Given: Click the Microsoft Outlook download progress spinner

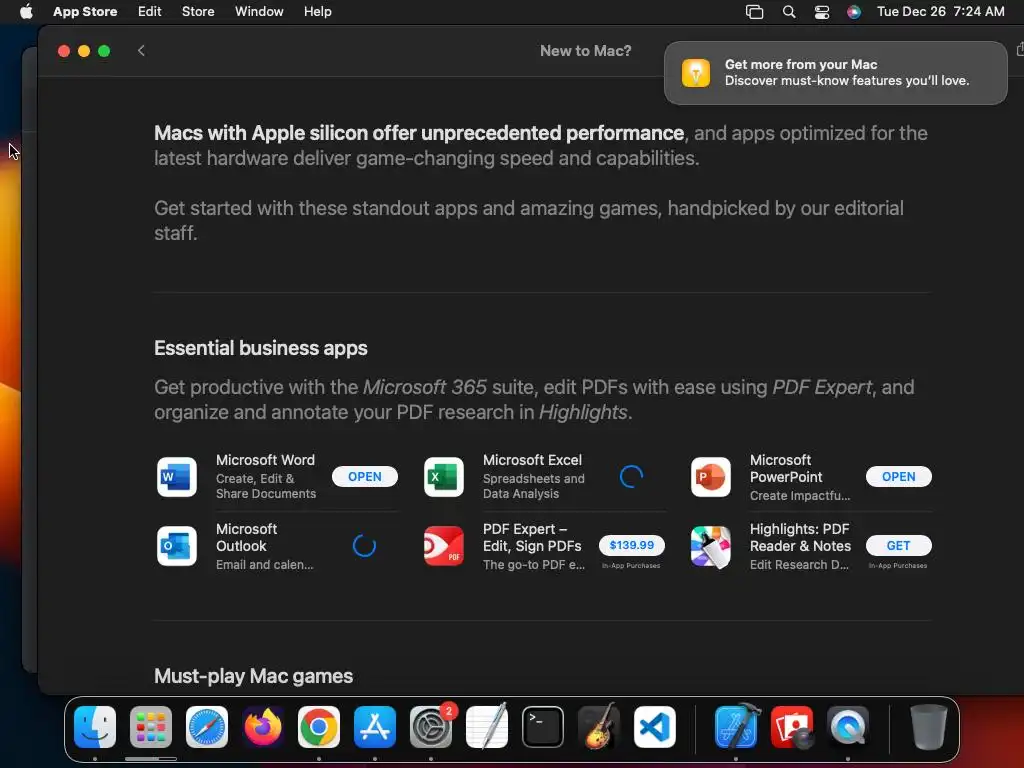Looking at the screenshot, I should [364, 546].
